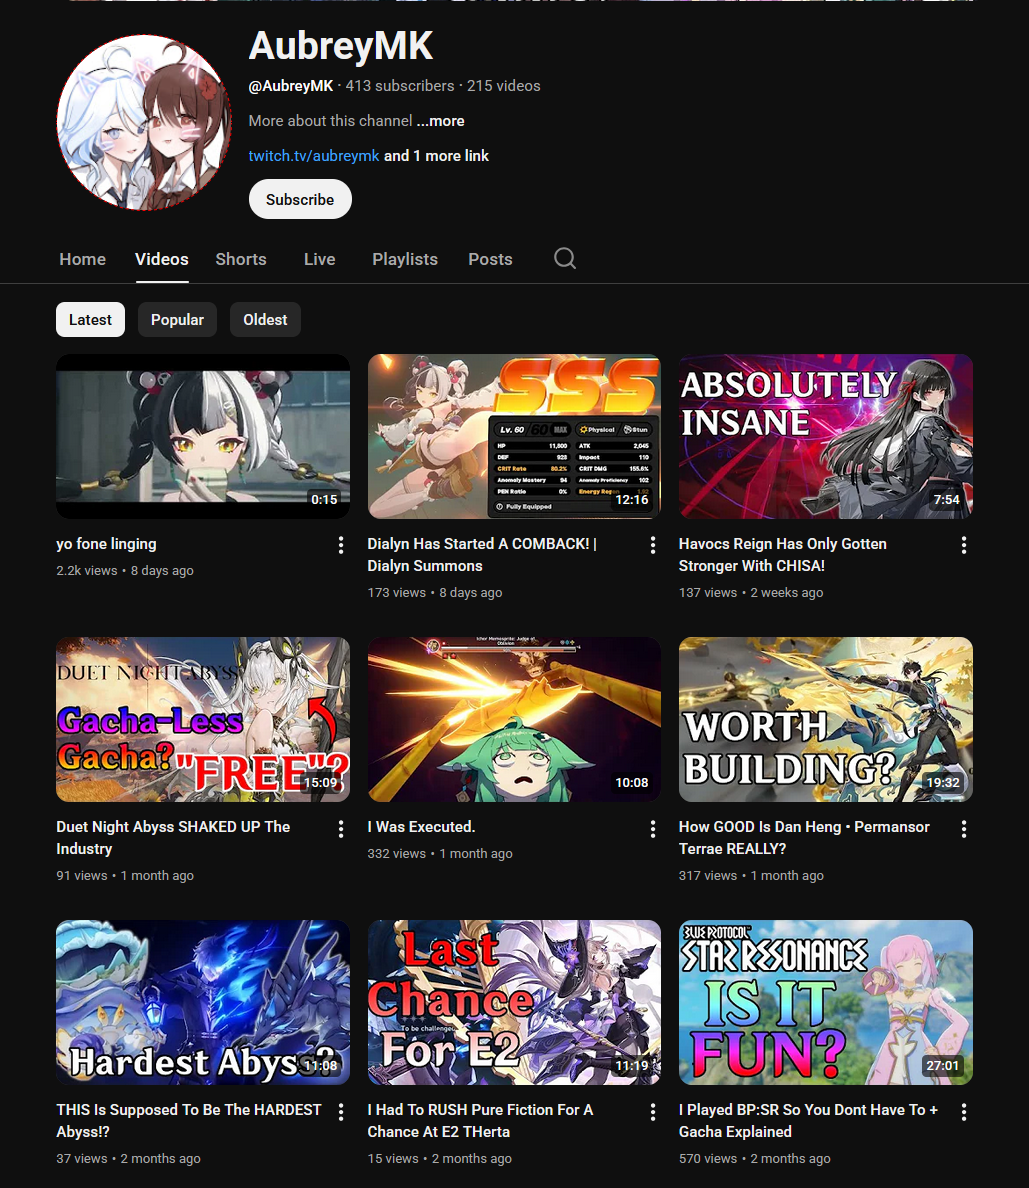Play the 'Hardest Abyss?' thumbnail
Viewport: 1029px width, 1188px height.
[x=203, y=1002]
